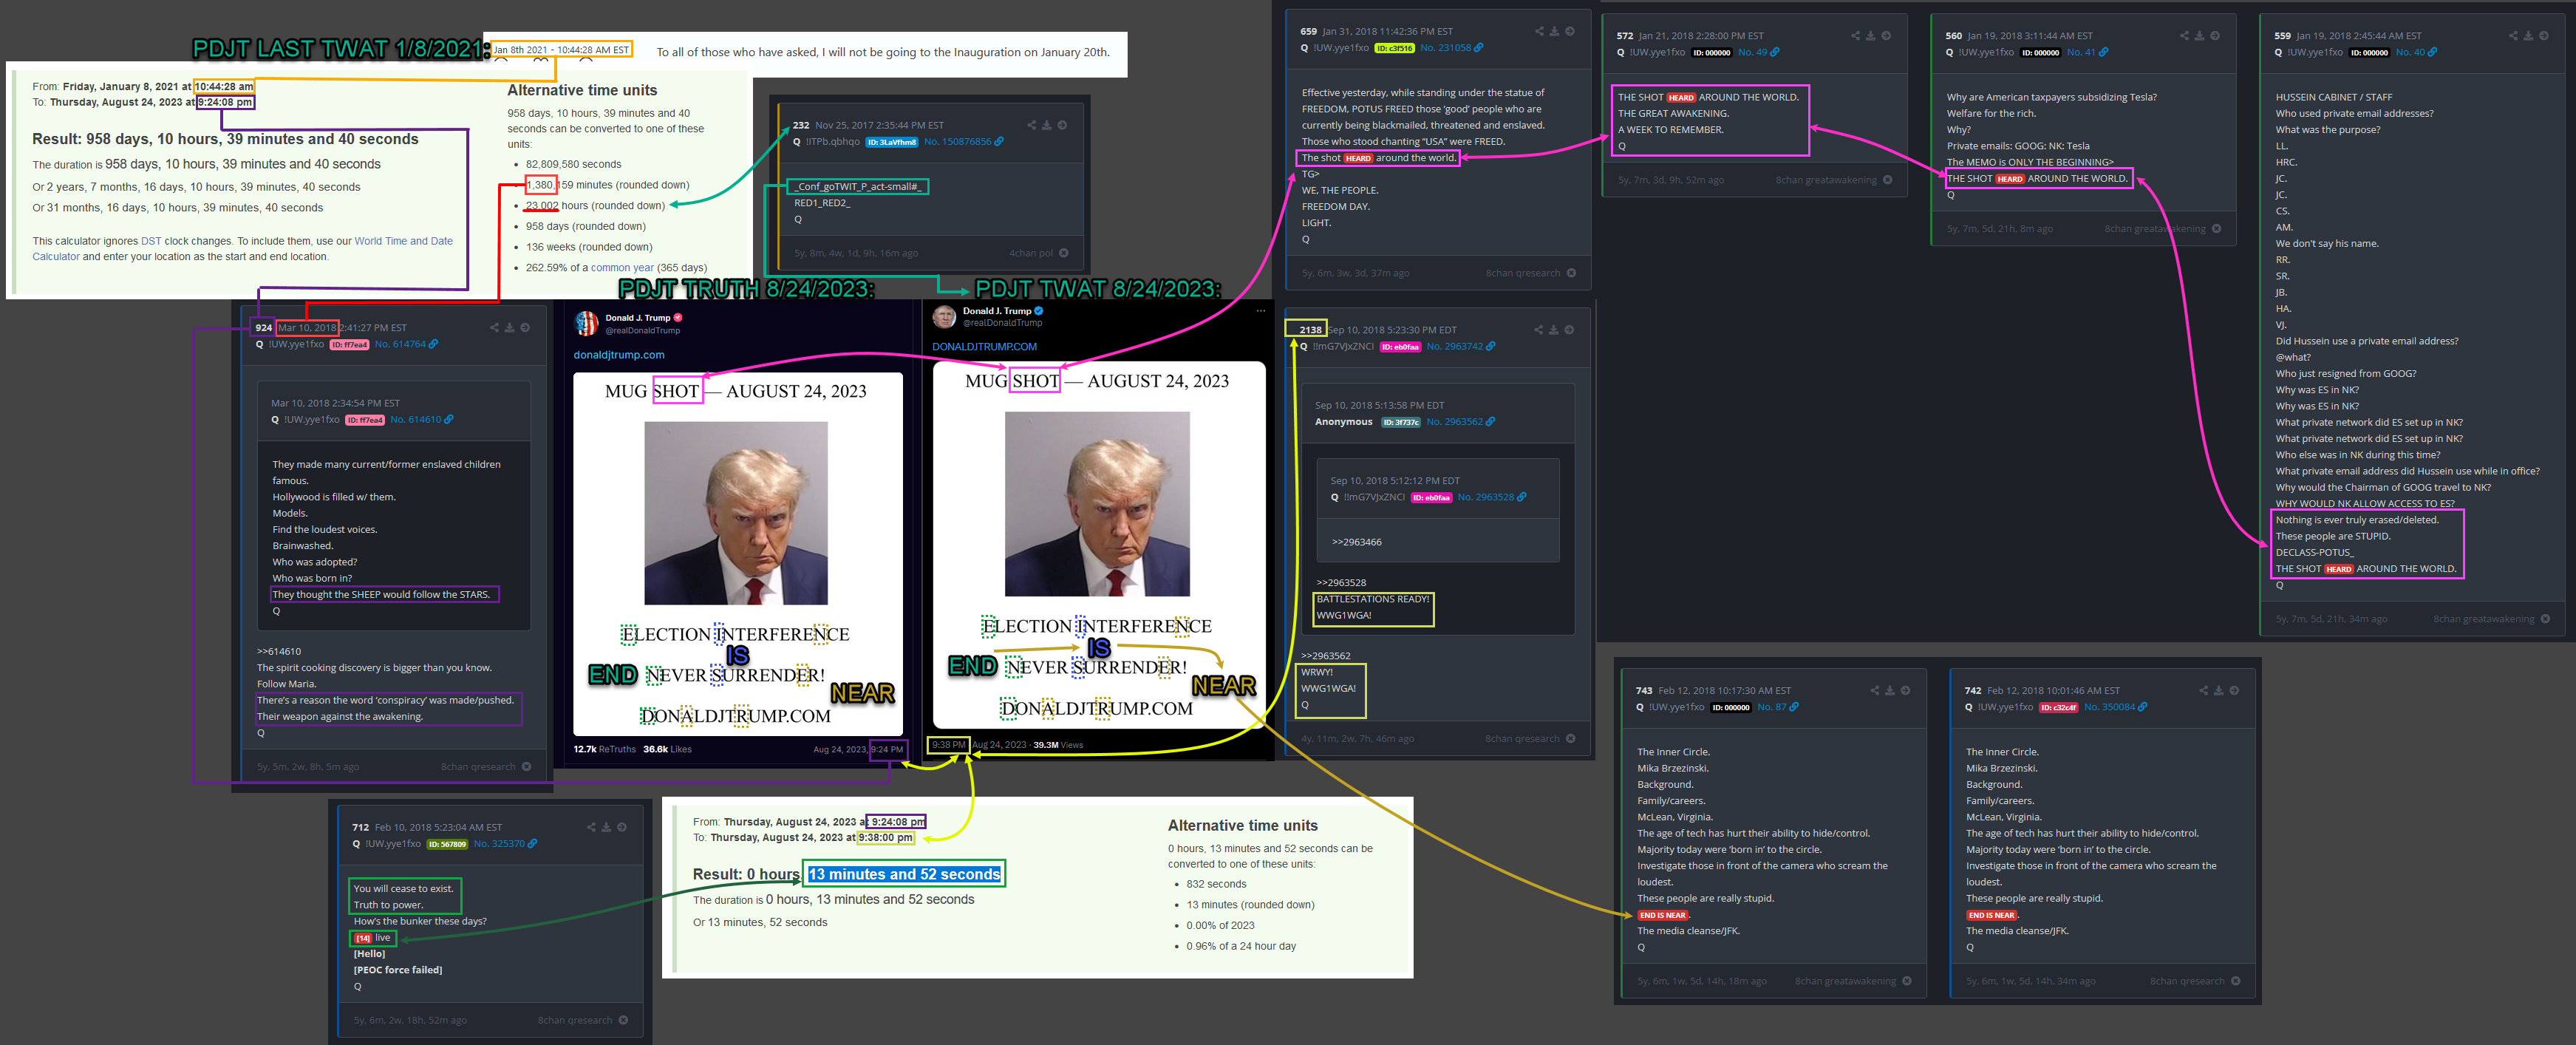The height and width of the screenshot is (1045, 2576).
Task: Click the 82,809,580 seconds value
Action: (x=574, y=165)
